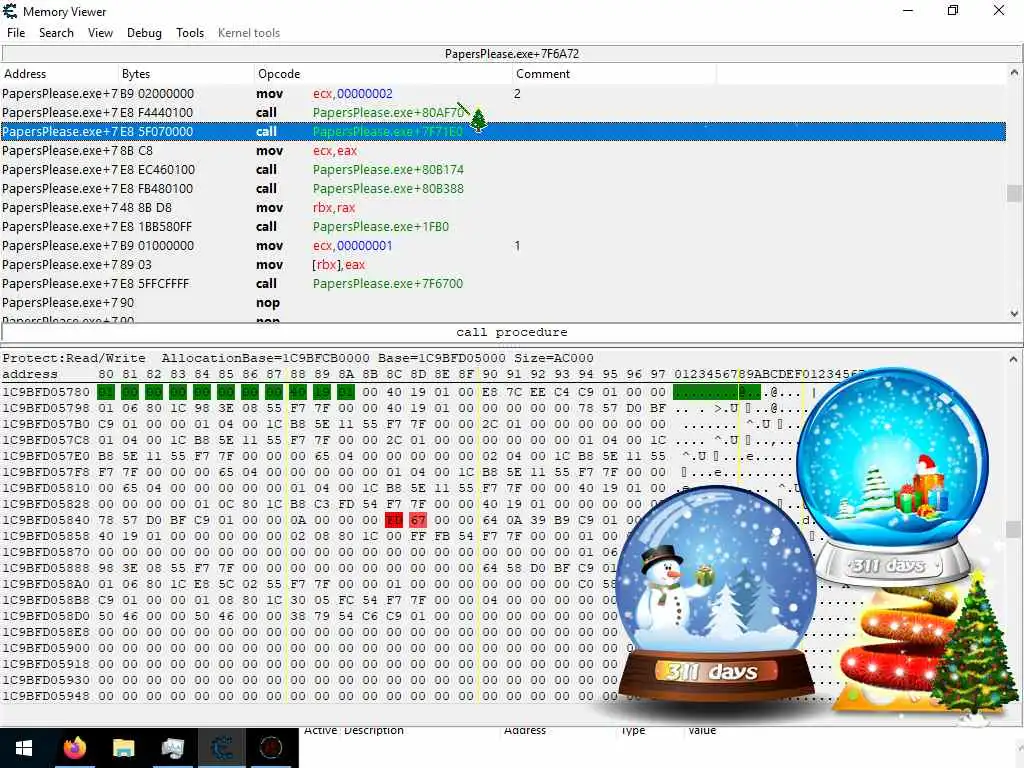
Task: Open File Explorer from the taskbar
Action: pos(123,748)
